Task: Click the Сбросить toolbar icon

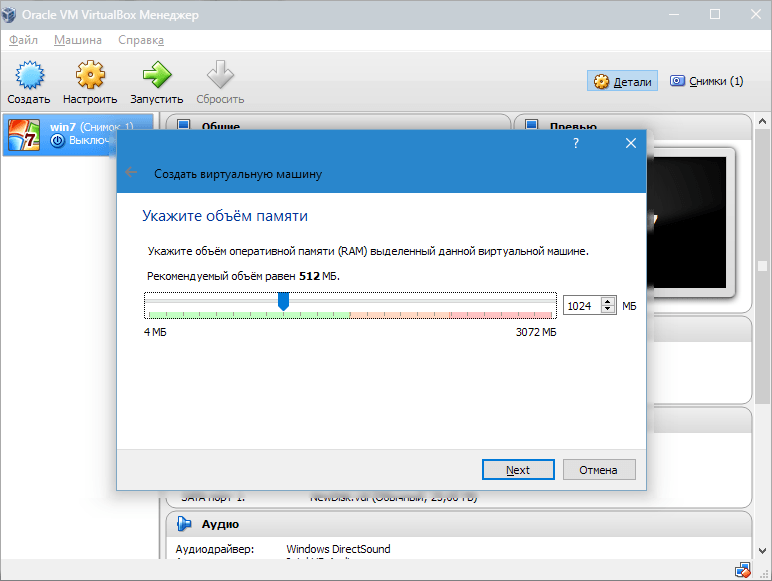Action: pos(220,77)
